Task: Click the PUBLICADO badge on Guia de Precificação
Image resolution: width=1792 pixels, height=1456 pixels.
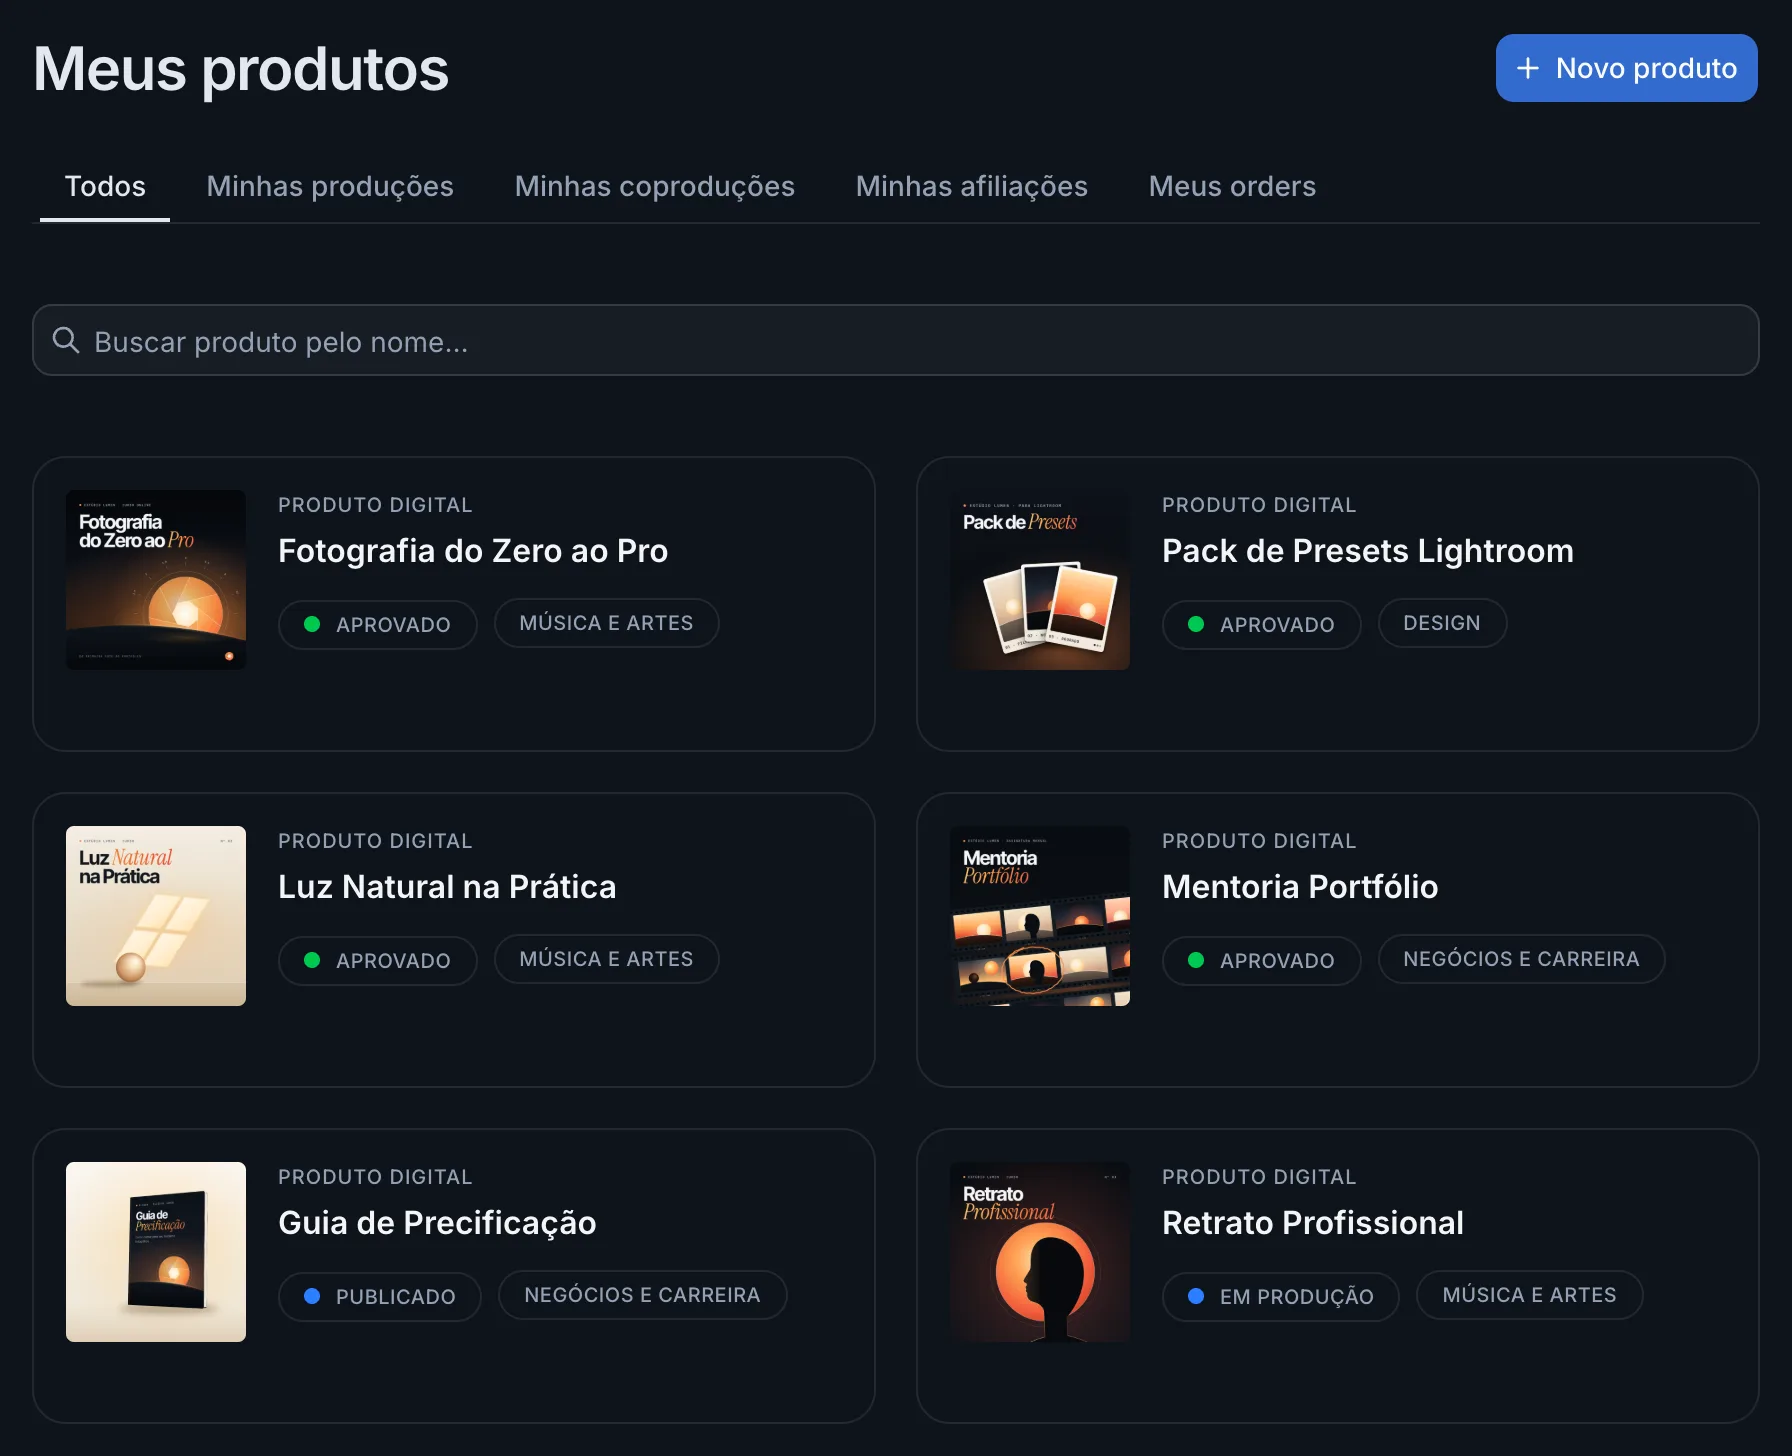Action: click(x=380, y=1296)
